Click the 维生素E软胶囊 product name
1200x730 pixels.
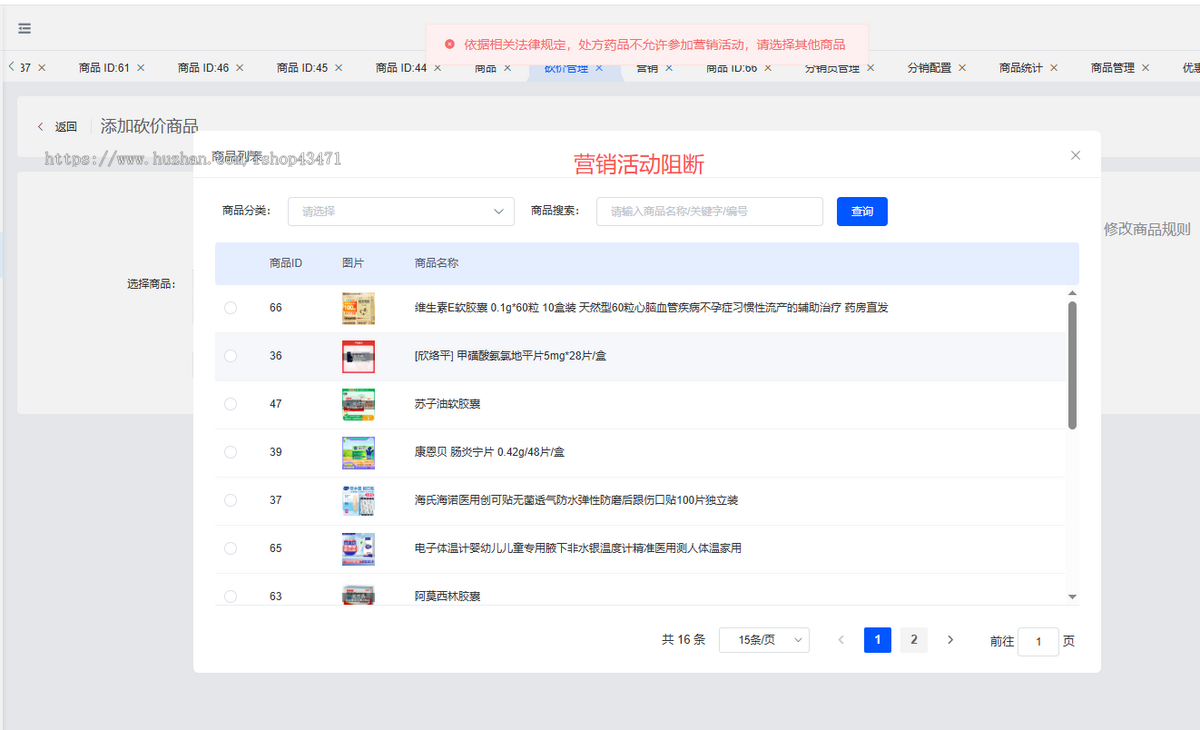[x=651, y=308]
